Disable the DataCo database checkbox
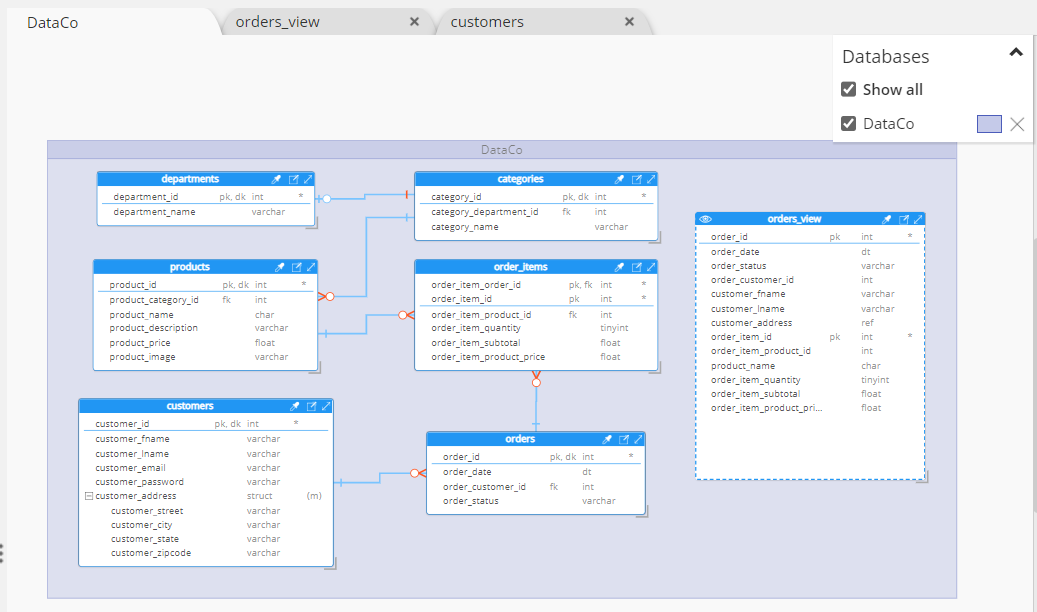The height and width of the screenshot is (612, 1037). pos(851,123)
